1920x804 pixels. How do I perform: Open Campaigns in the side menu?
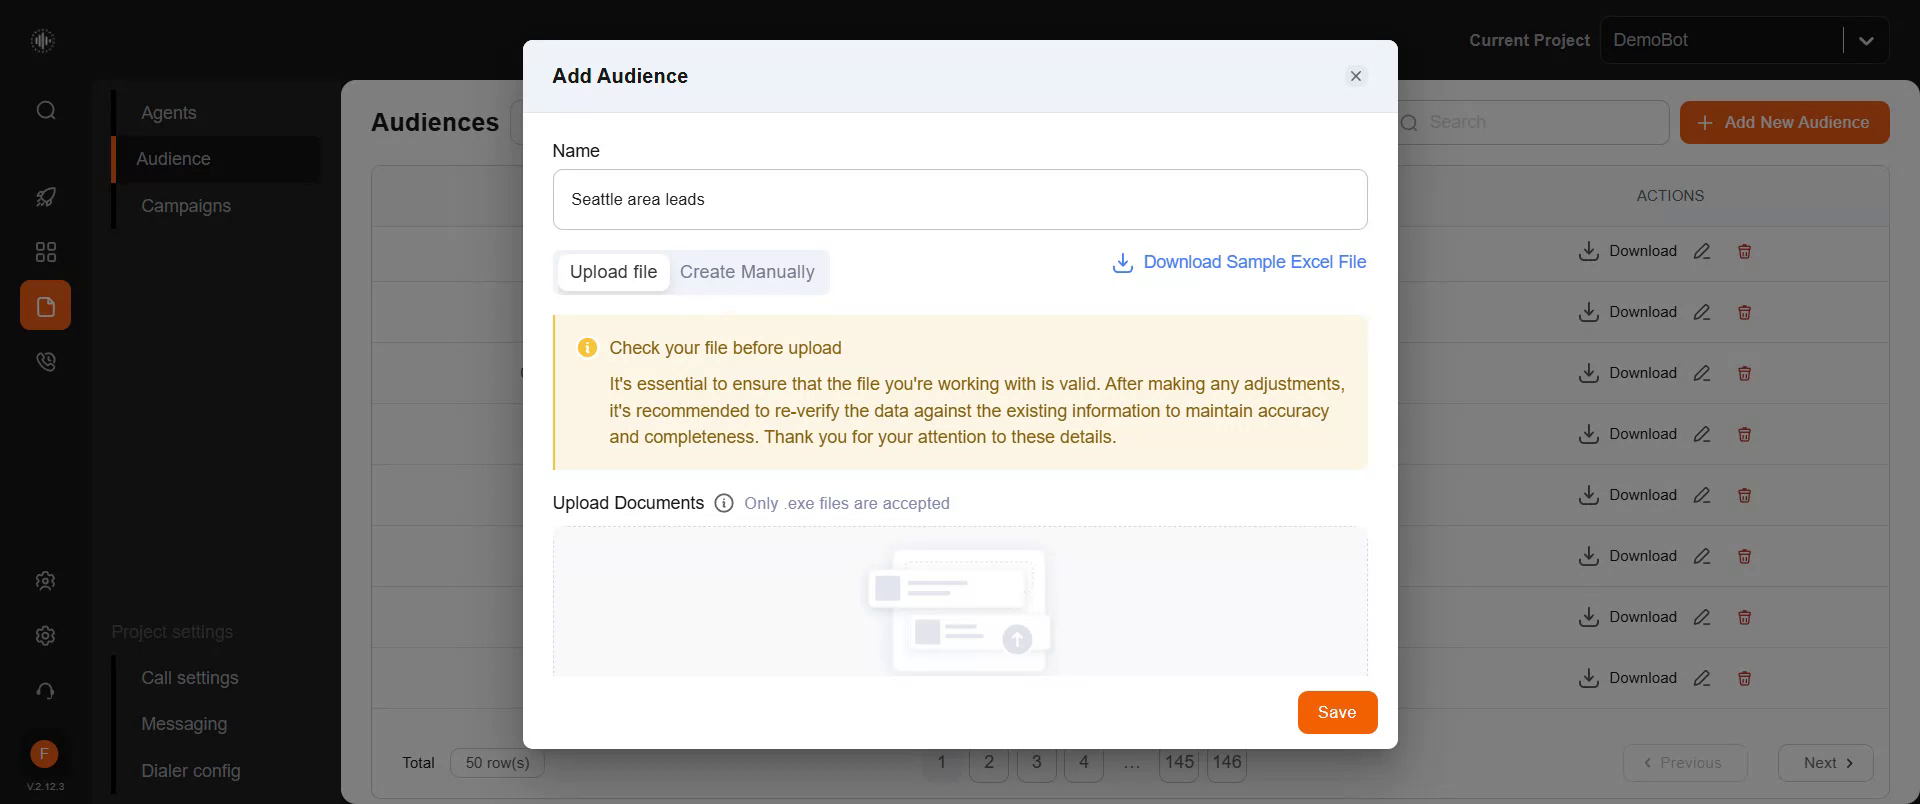(x=186, y=206)
